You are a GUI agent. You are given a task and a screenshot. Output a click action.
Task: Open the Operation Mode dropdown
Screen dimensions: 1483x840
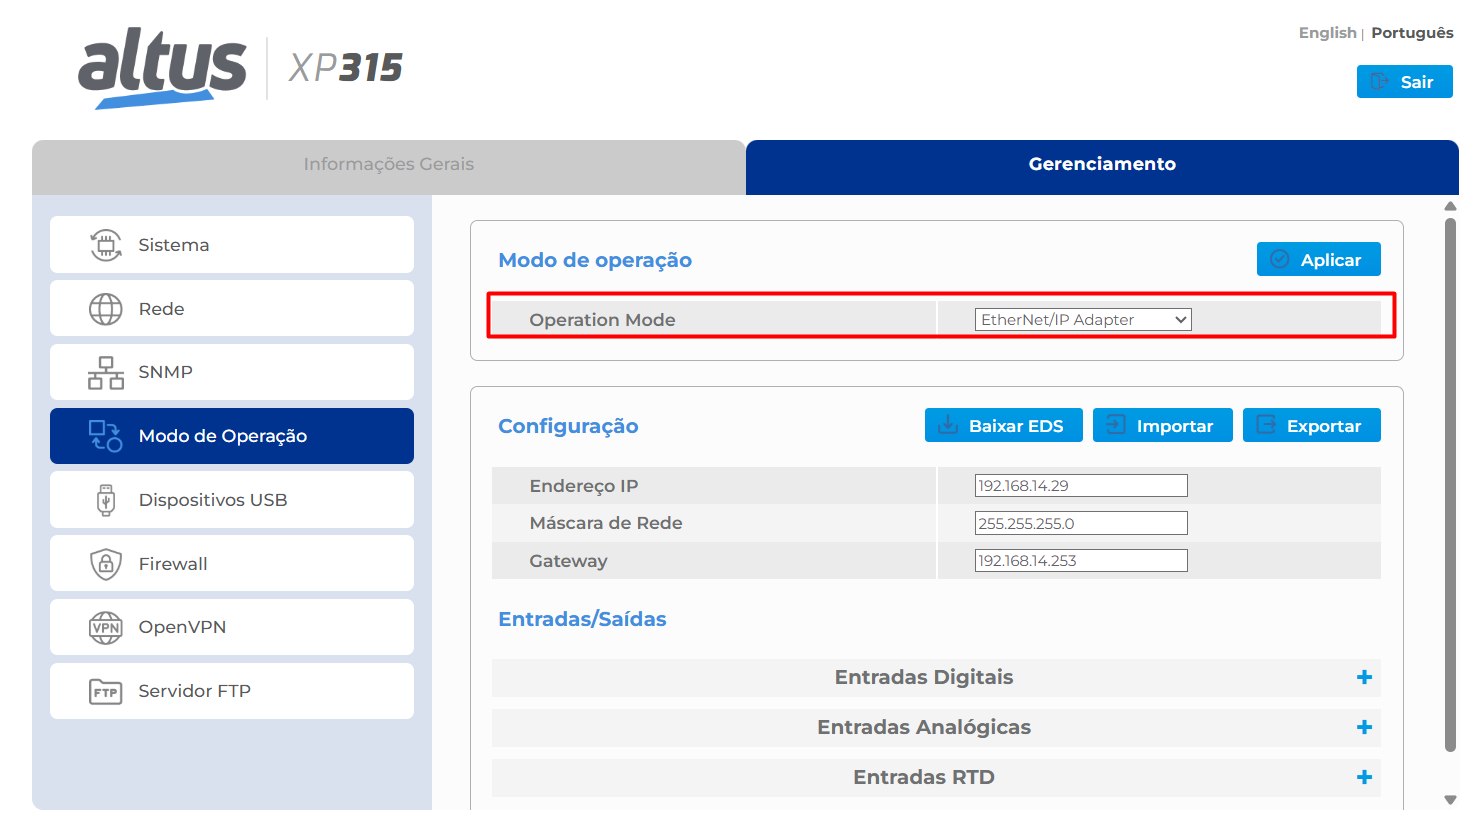[1083, 320]
